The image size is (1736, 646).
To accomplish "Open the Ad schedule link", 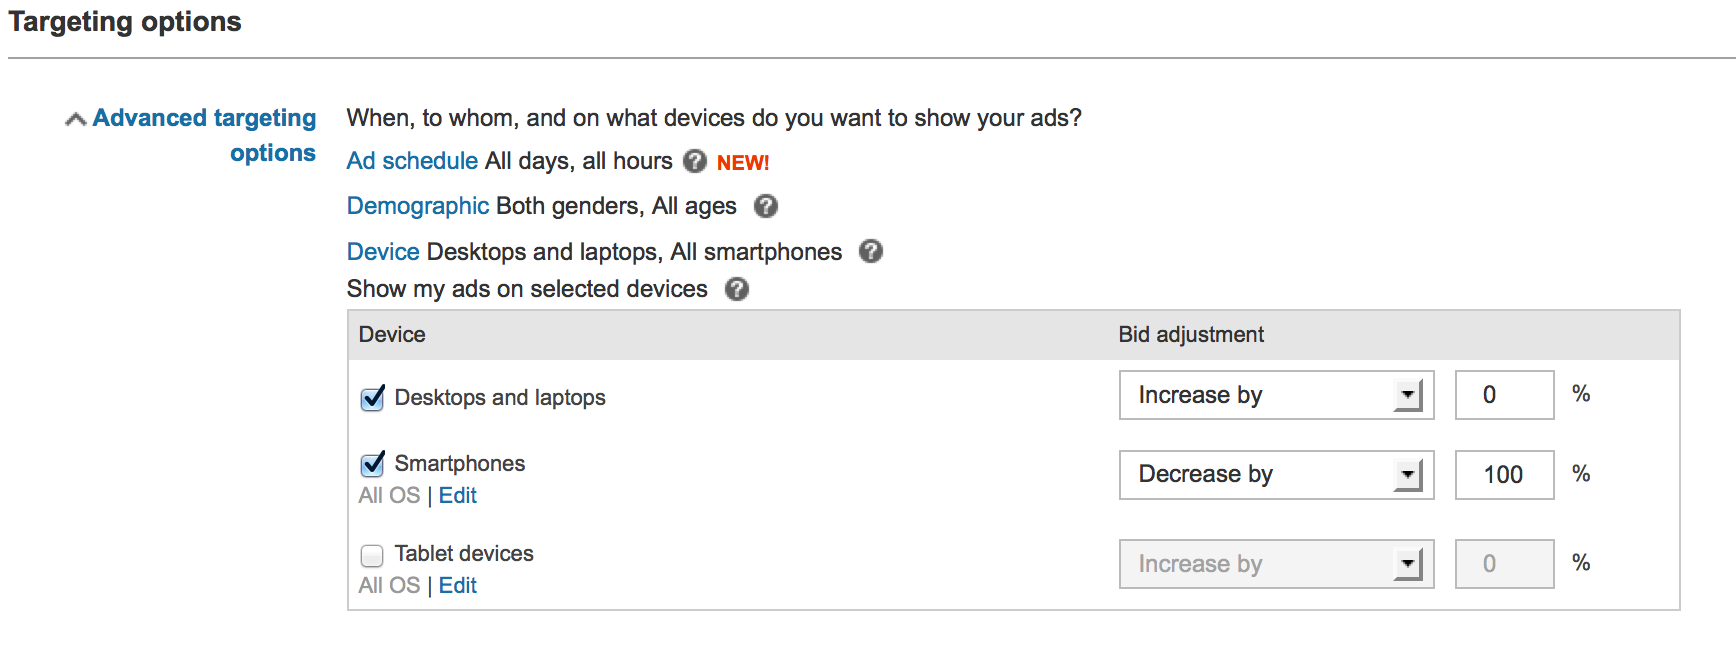I will click(x=412, y=161).
